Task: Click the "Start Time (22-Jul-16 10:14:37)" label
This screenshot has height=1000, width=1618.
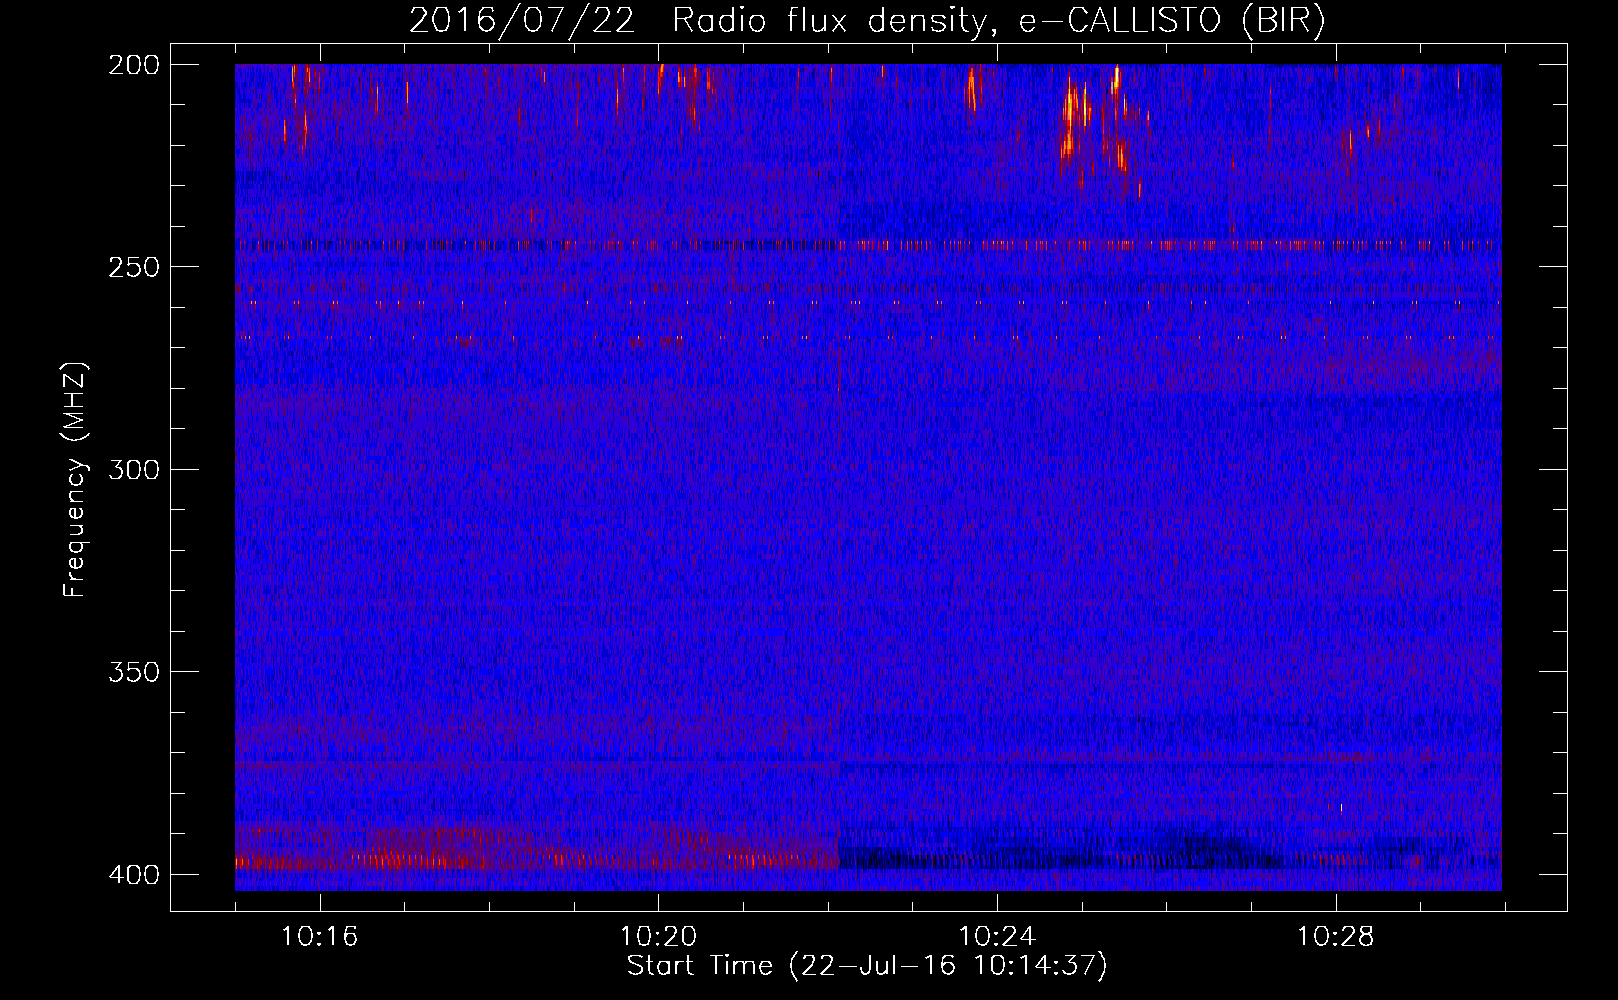Action: (x=867, y=966)
